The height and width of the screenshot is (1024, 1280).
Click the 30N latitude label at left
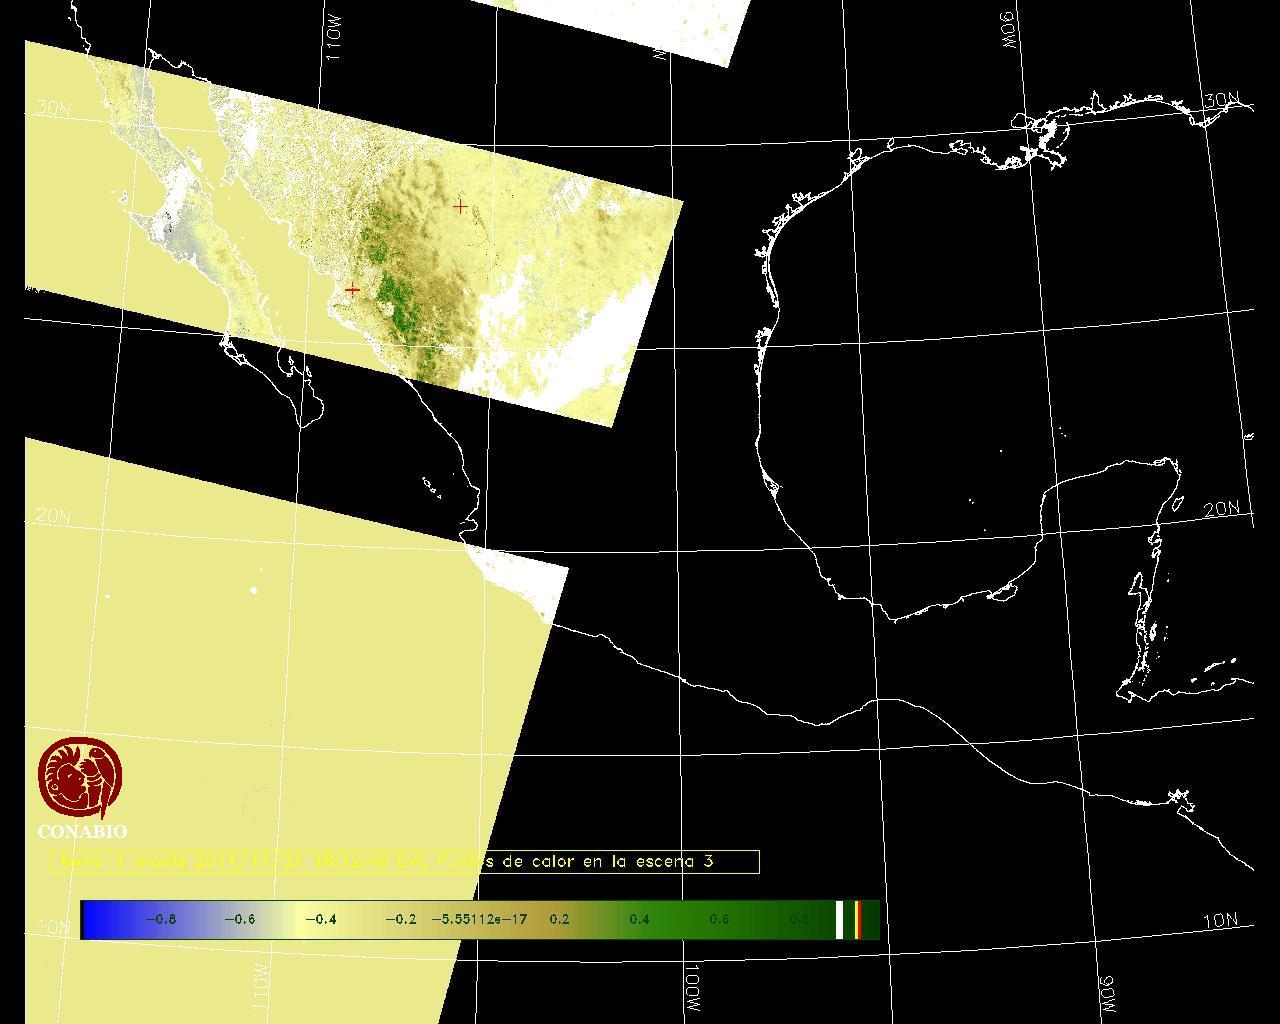[x=53, y=108]
